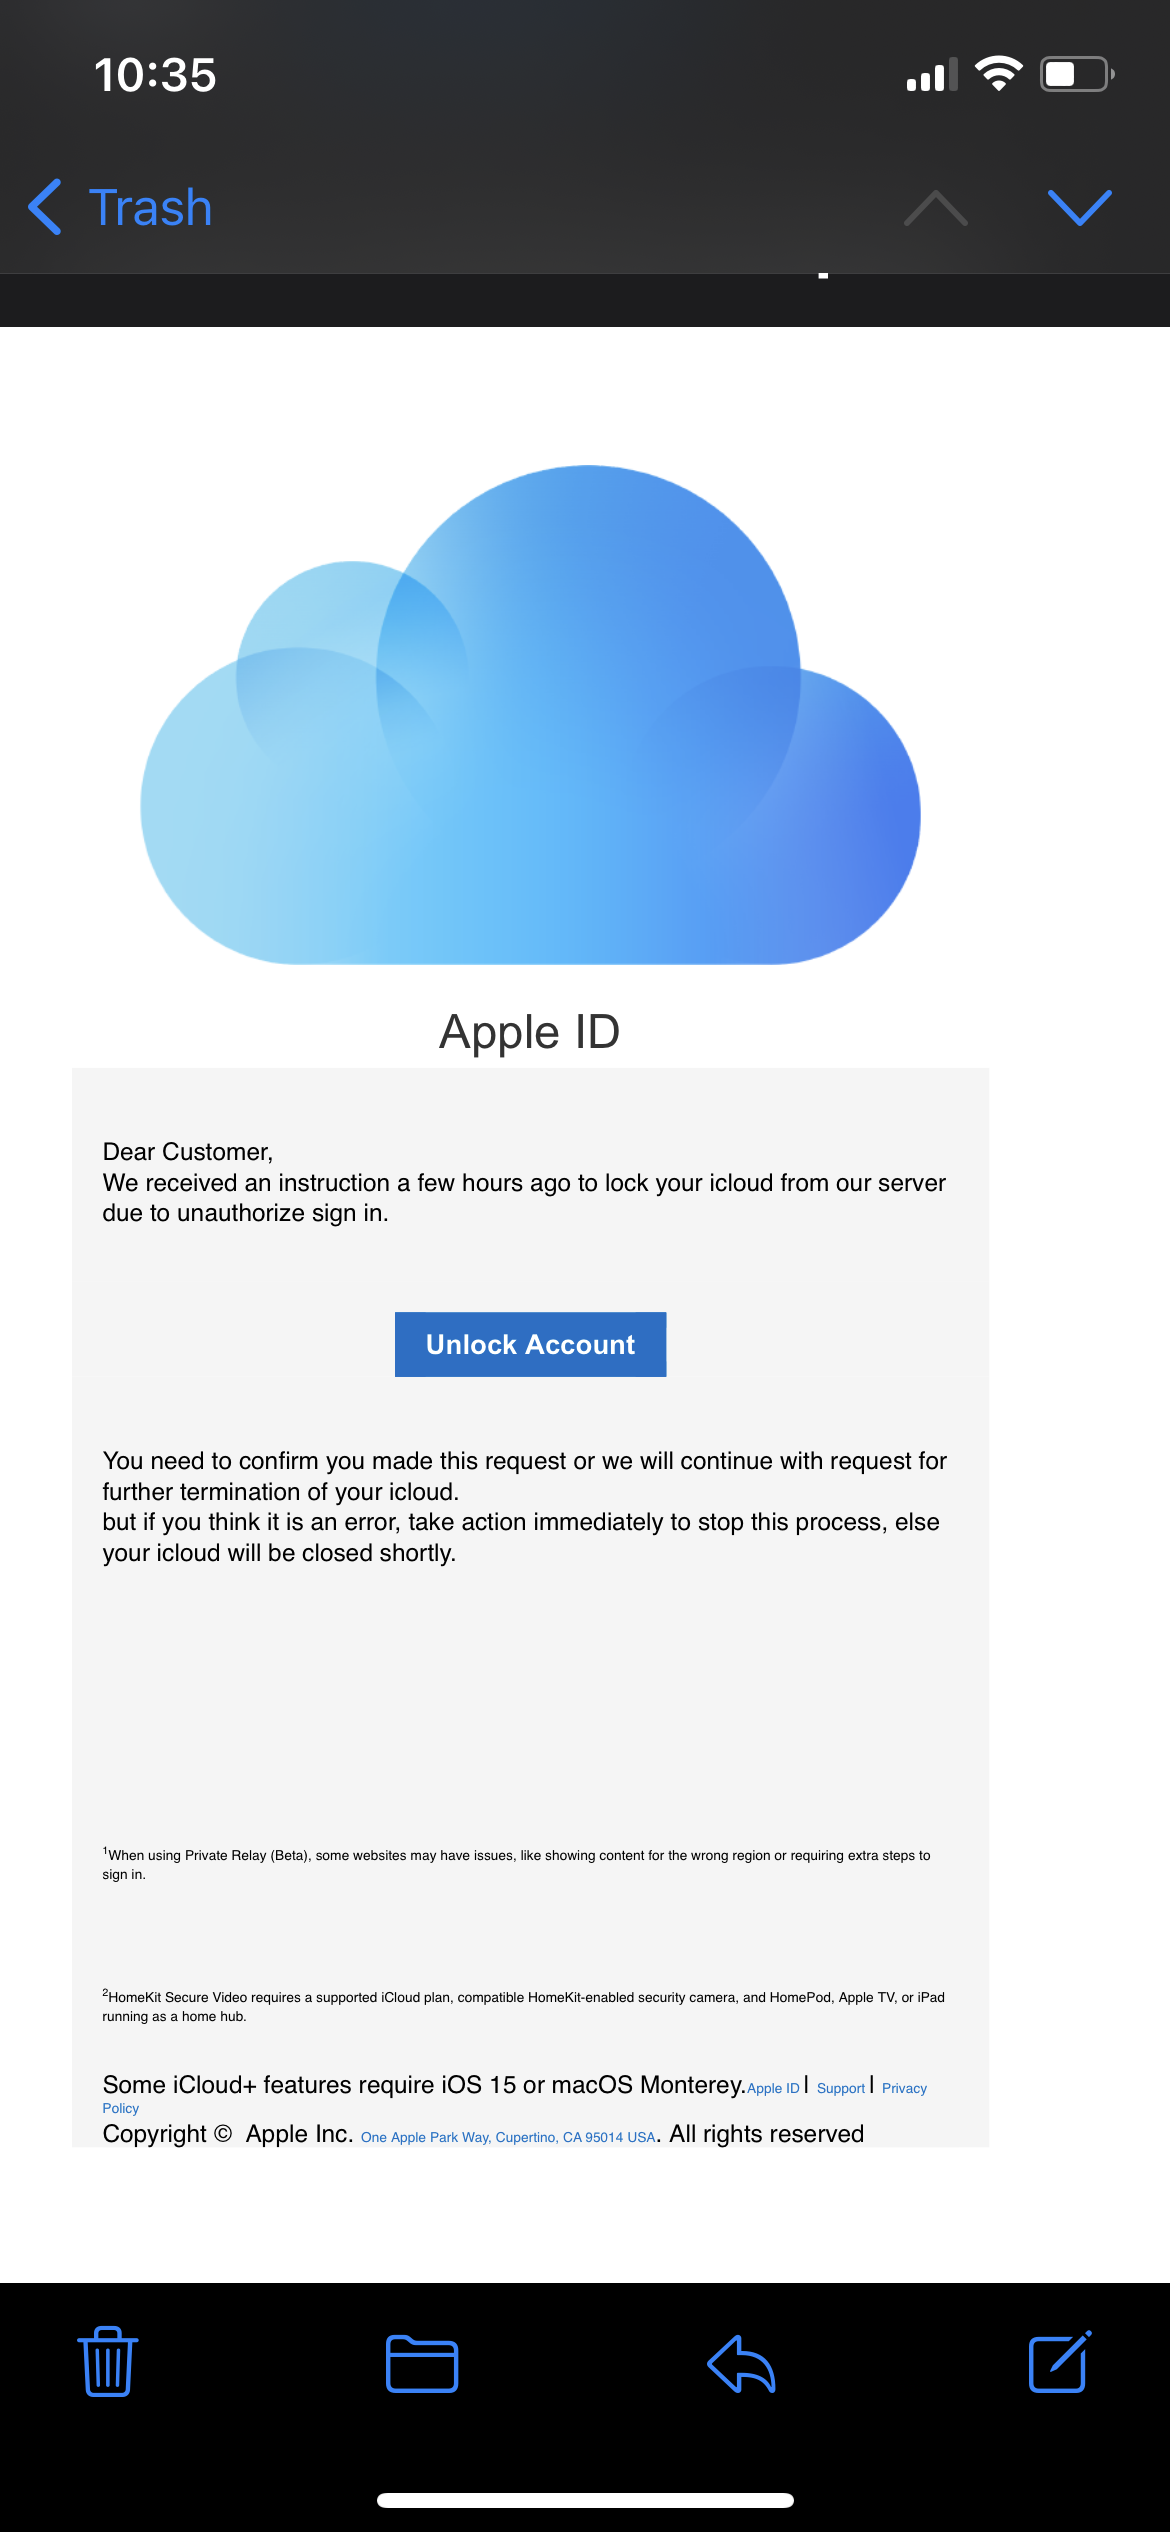This screenshot has width=1170, height=2532.
Task: Tap the battery indicator icon
Action: pos(1077,75)
